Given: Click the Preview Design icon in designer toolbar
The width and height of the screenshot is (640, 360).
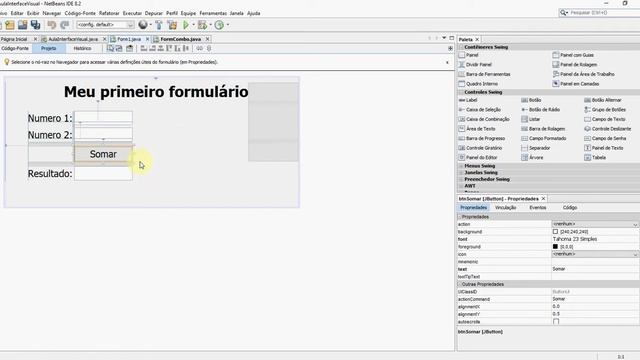Looking at the screenshot, I should click(129, 48).
